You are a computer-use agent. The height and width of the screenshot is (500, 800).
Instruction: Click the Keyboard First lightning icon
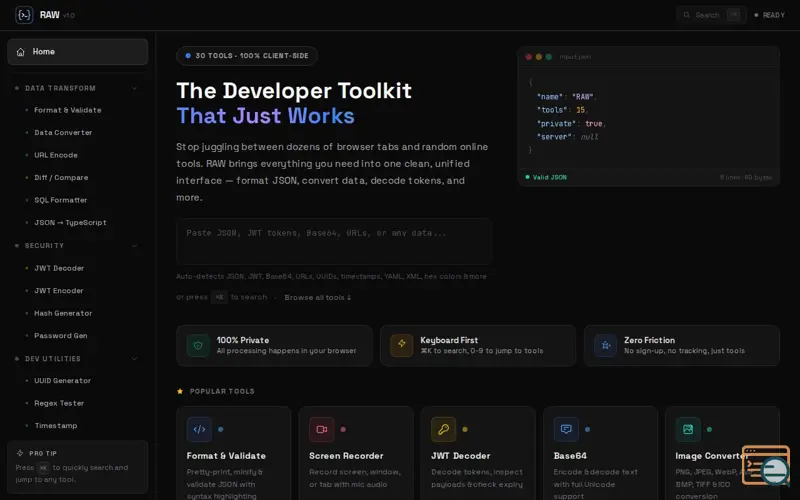pyautogui.click(x=402, y=345)
